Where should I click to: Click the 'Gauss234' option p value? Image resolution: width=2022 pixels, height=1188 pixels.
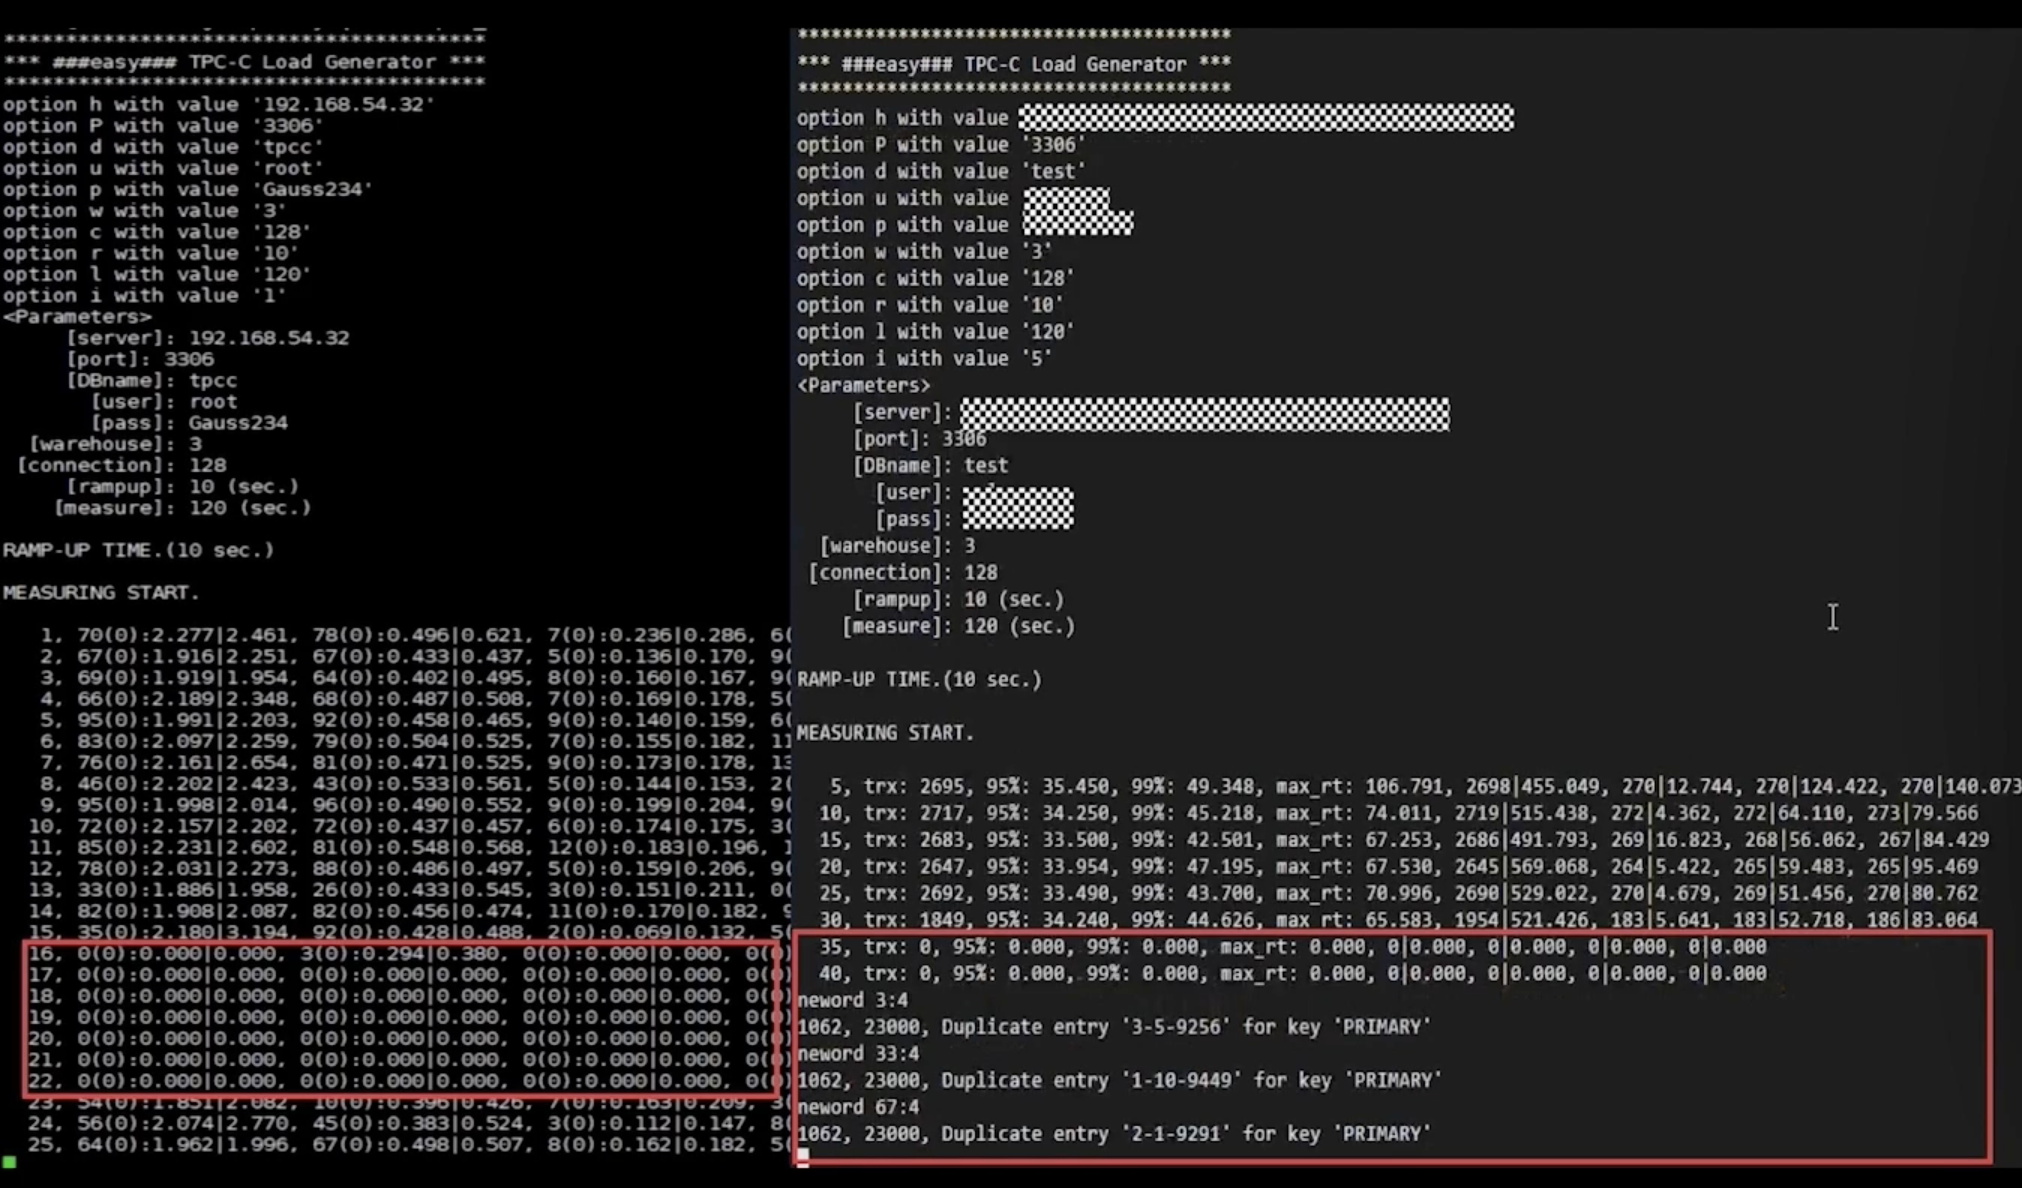(x=314, y=190)
